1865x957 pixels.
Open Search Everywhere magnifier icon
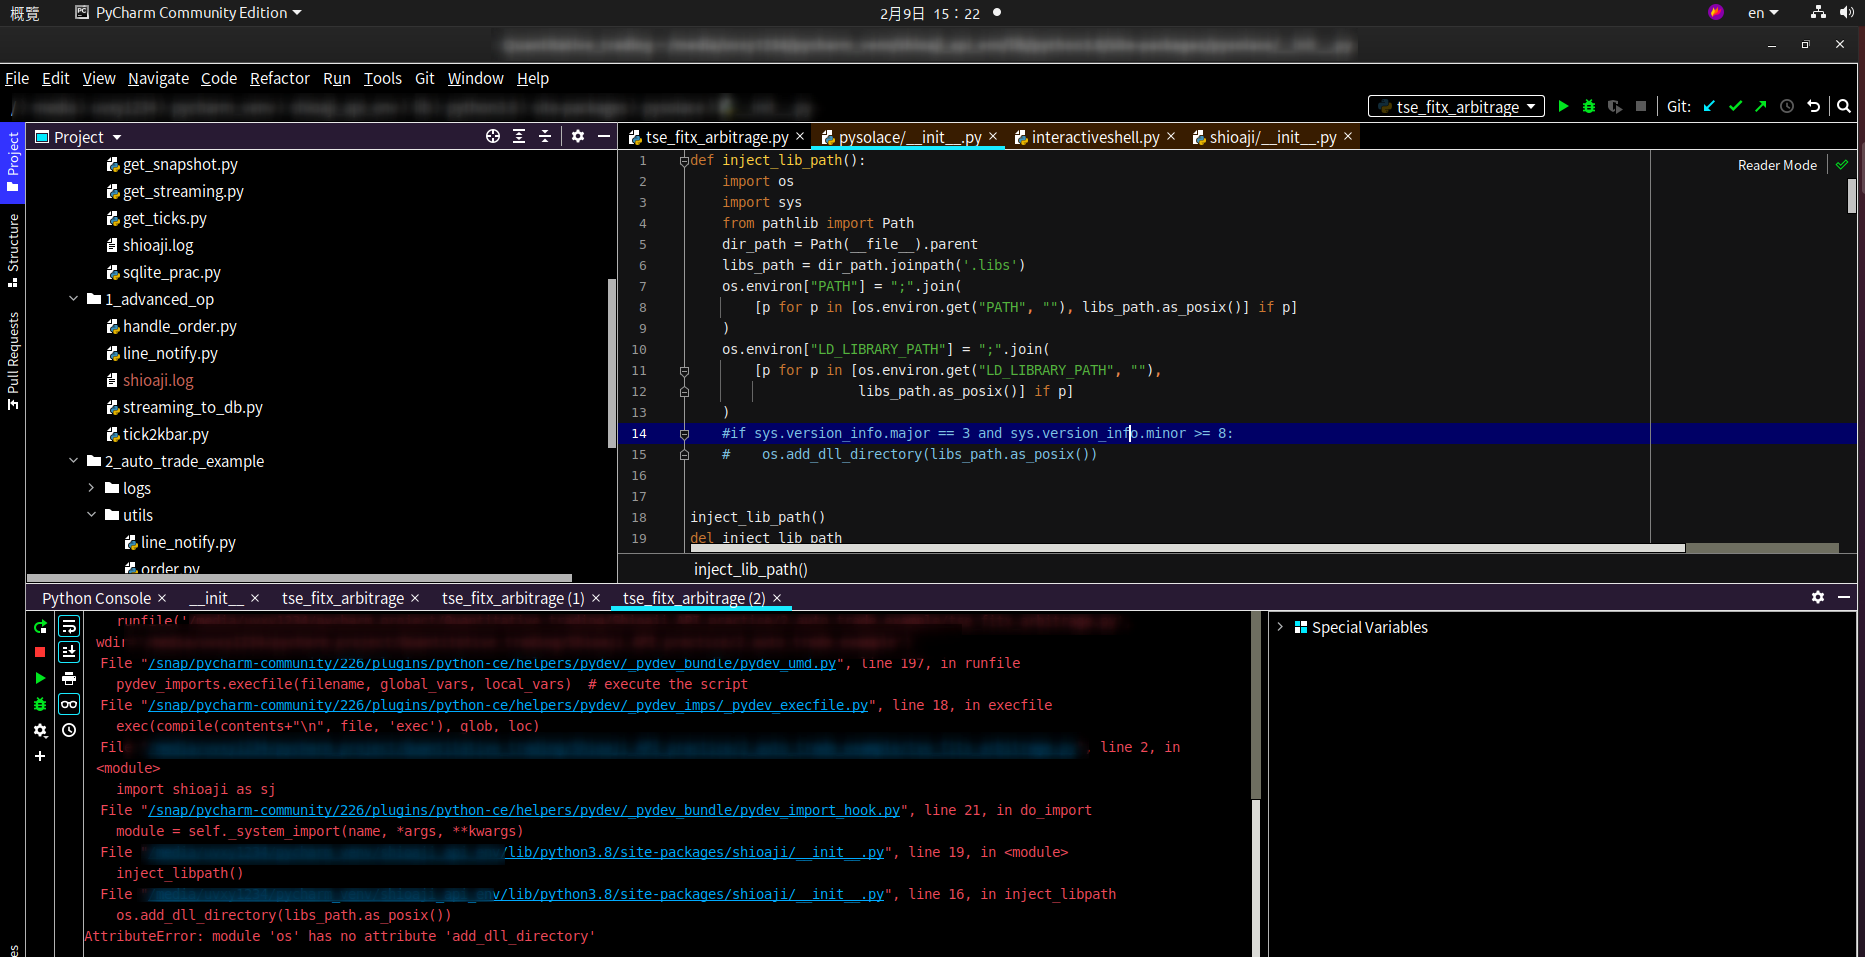pos(1844,106)
